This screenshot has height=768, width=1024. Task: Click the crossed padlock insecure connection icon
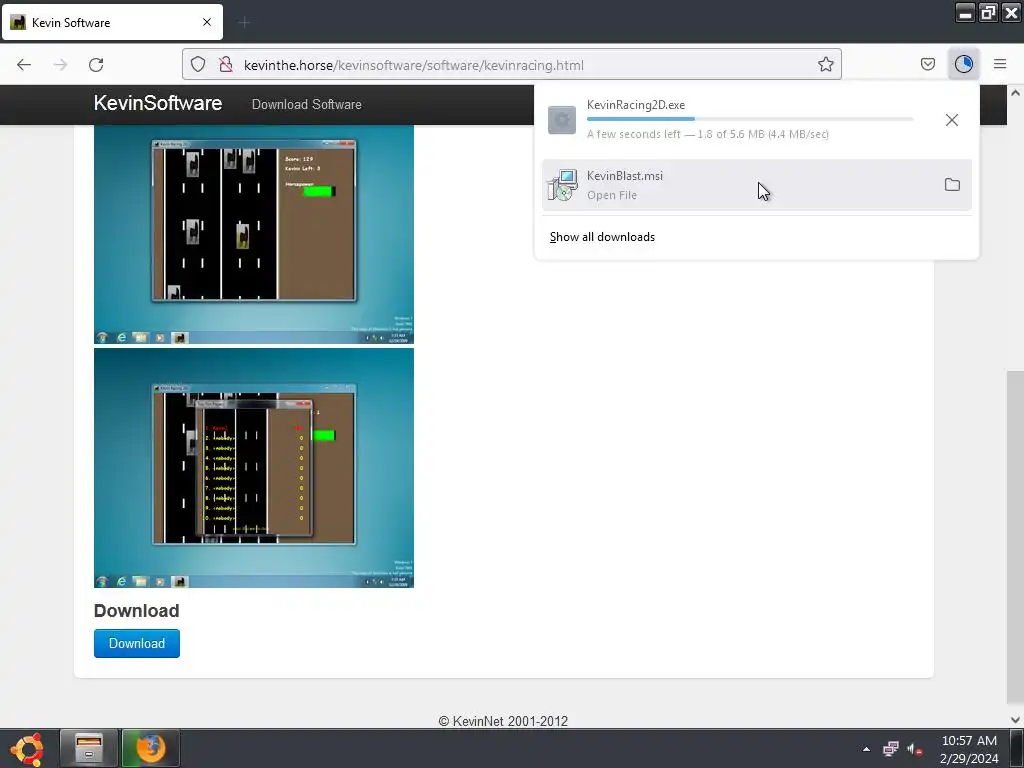(x=226, y=64)
